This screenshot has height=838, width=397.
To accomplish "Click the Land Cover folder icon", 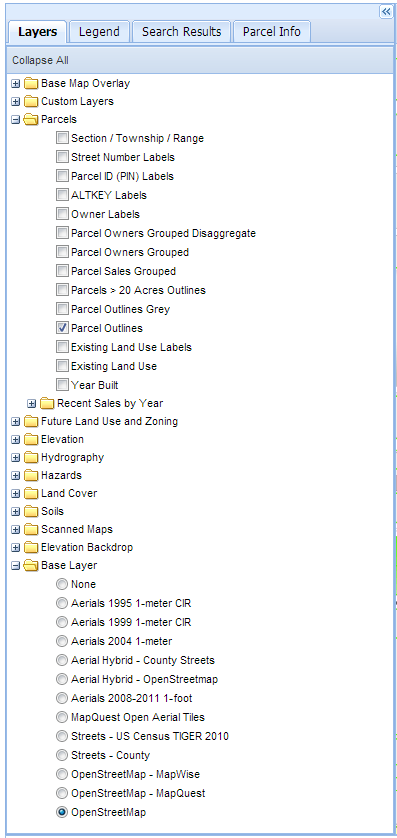I will pyautogui.click(x=32, y=494).
